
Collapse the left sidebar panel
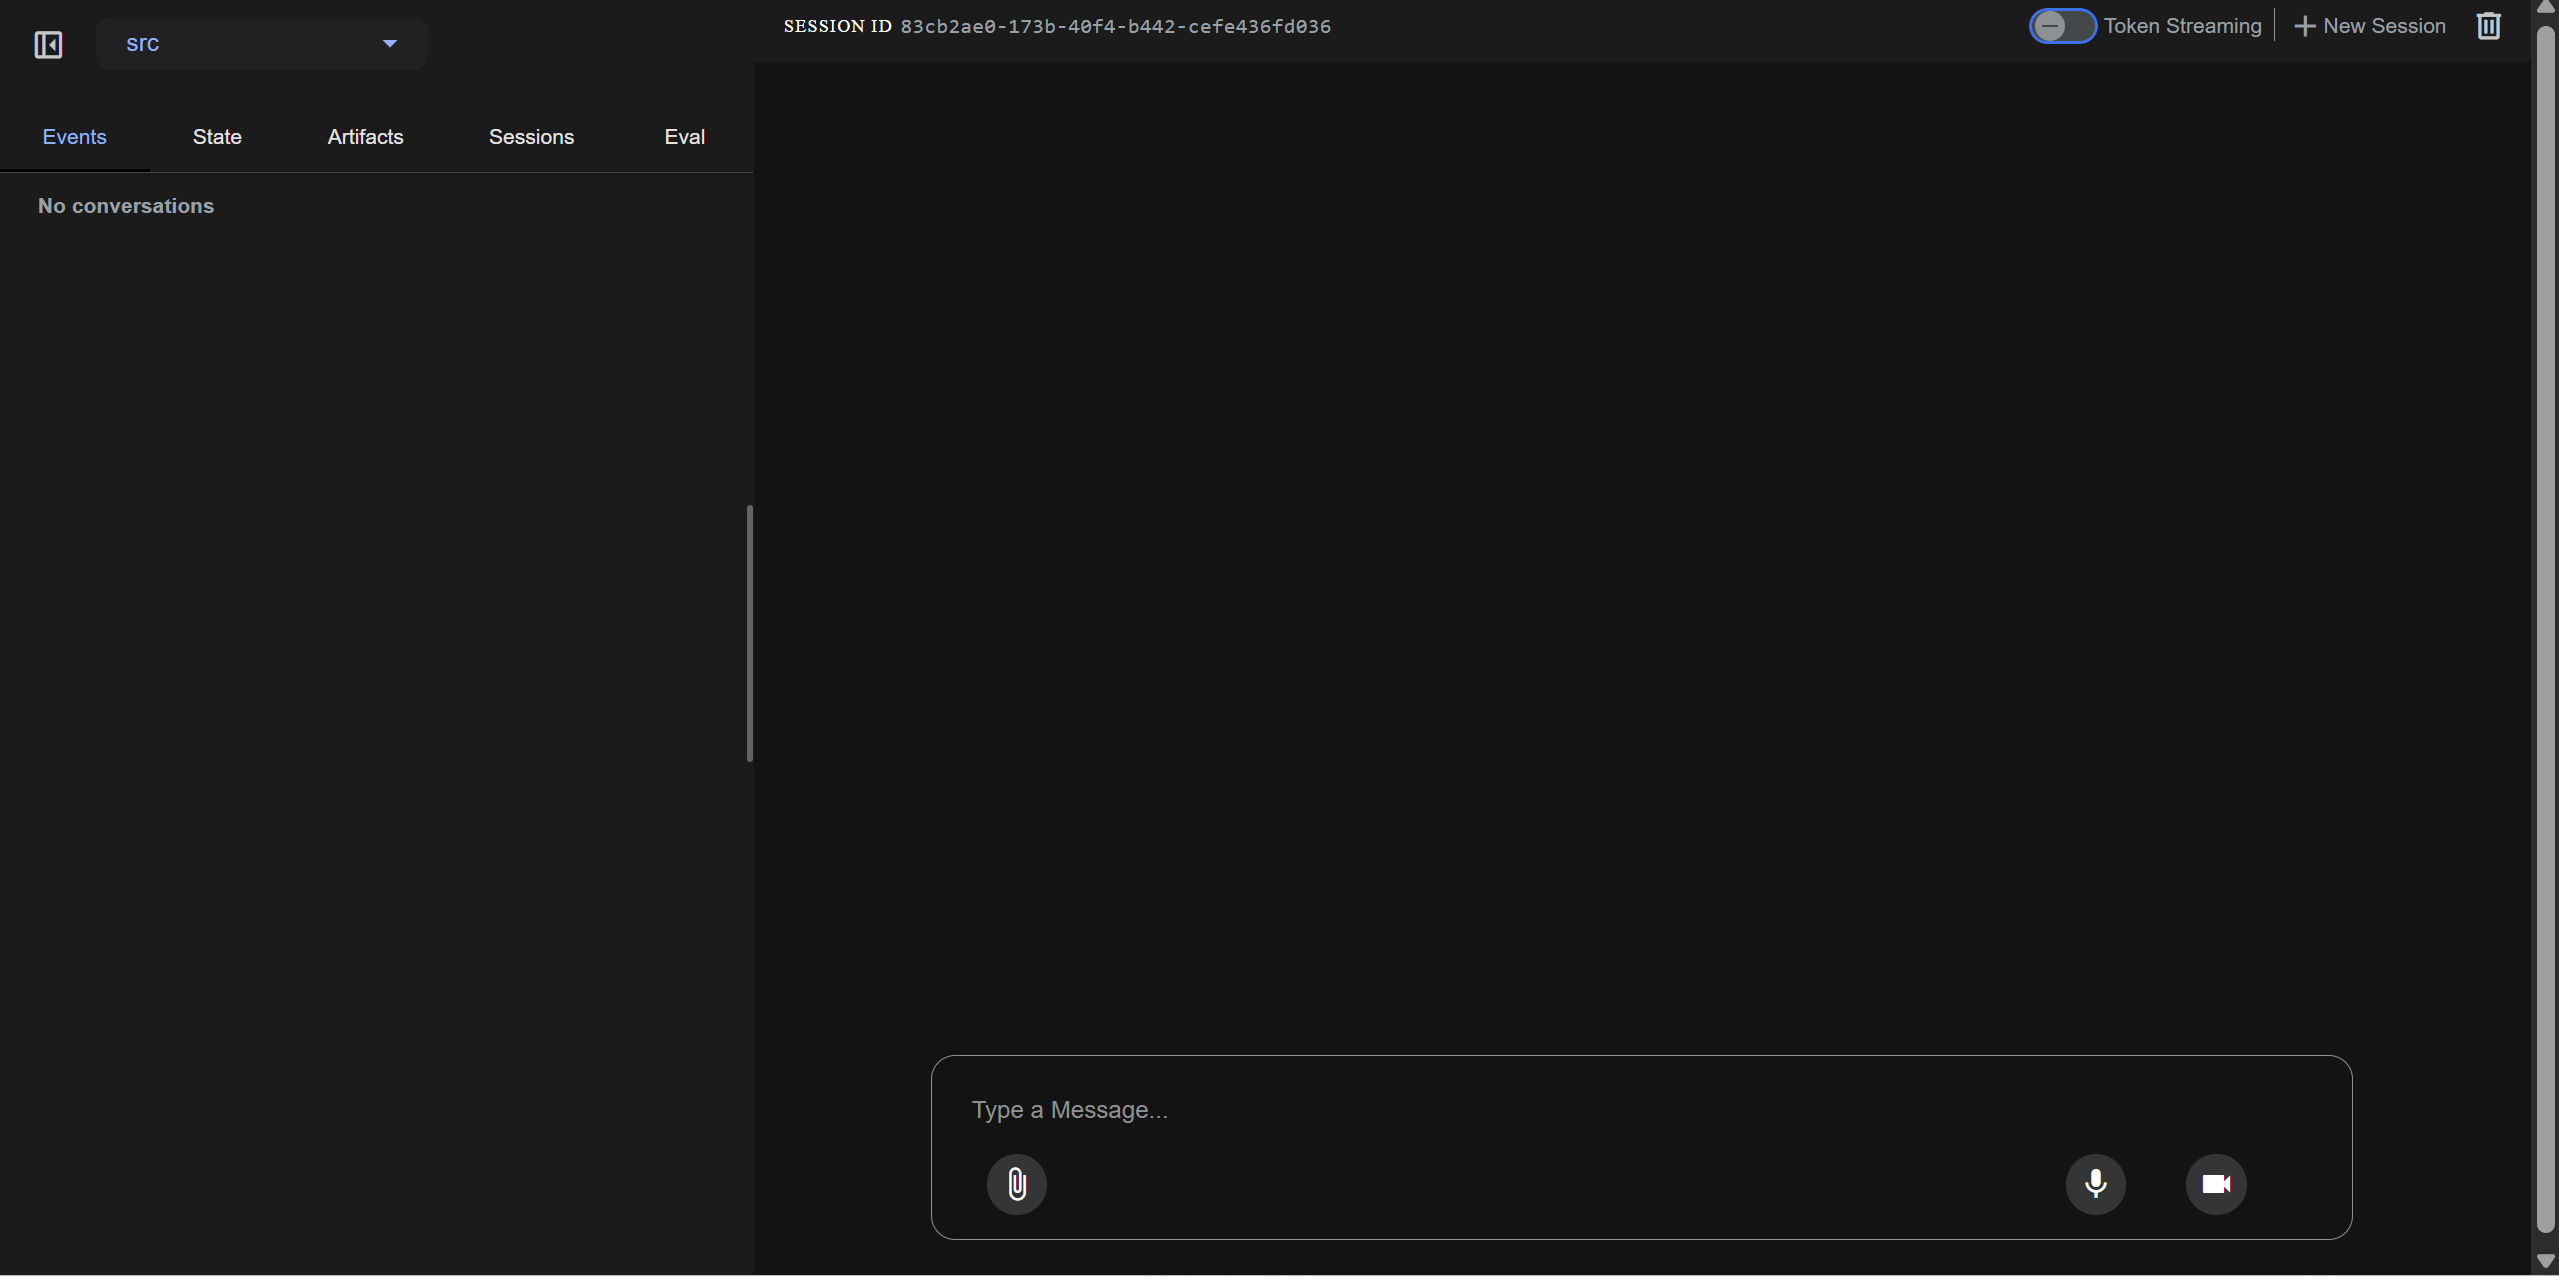pyautogui.click(x=48, y=44)
